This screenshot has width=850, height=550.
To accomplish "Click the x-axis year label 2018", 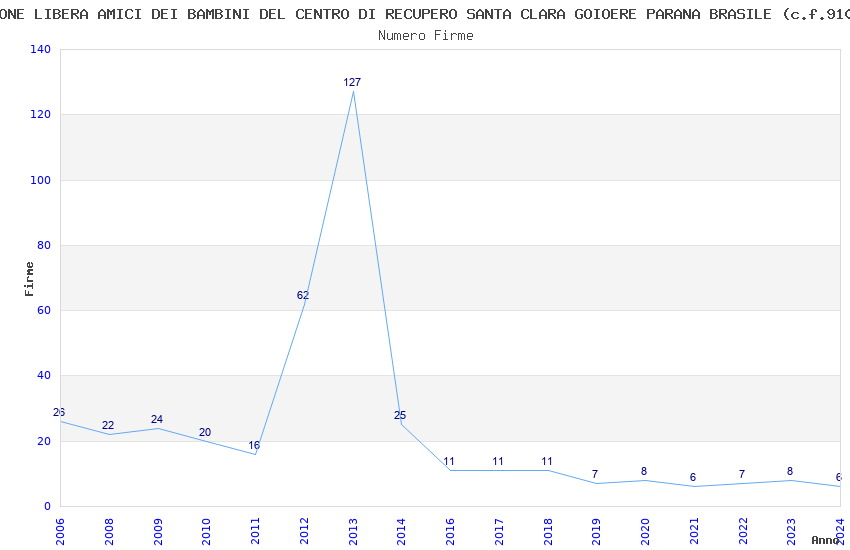I will point(548,532).
